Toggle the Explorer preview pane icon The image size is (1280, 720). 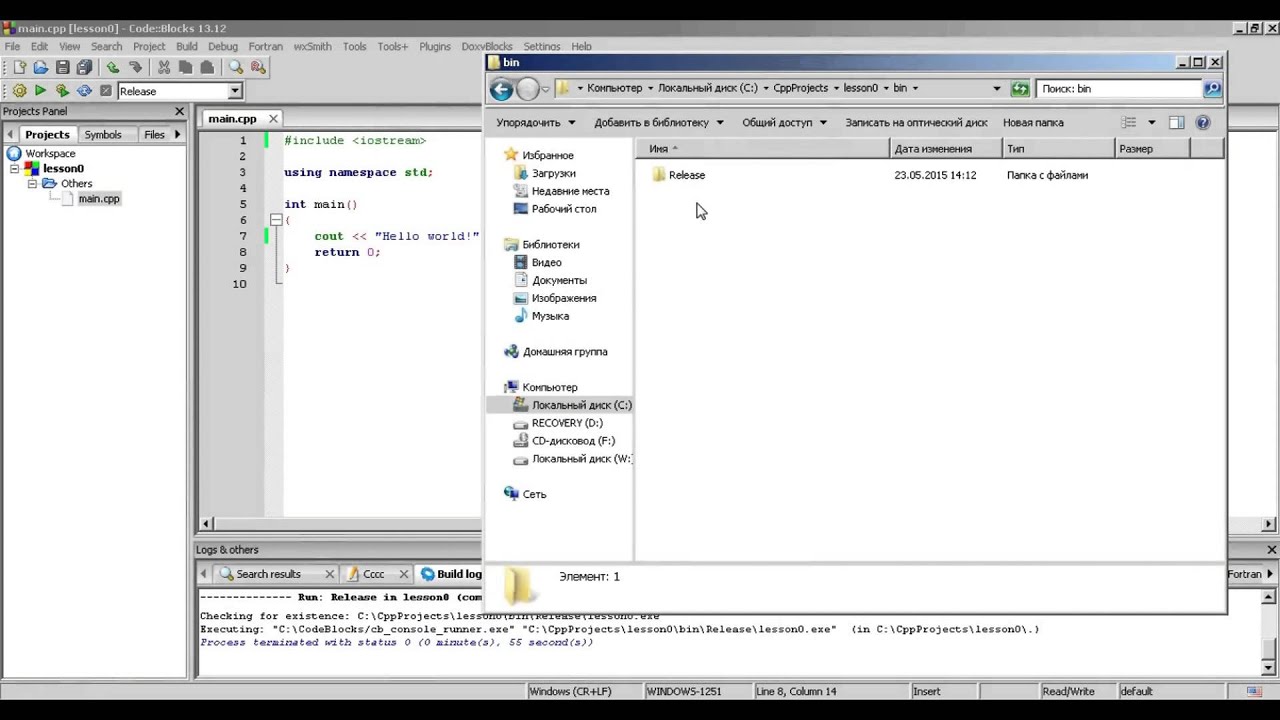(x=1176, y=122)
